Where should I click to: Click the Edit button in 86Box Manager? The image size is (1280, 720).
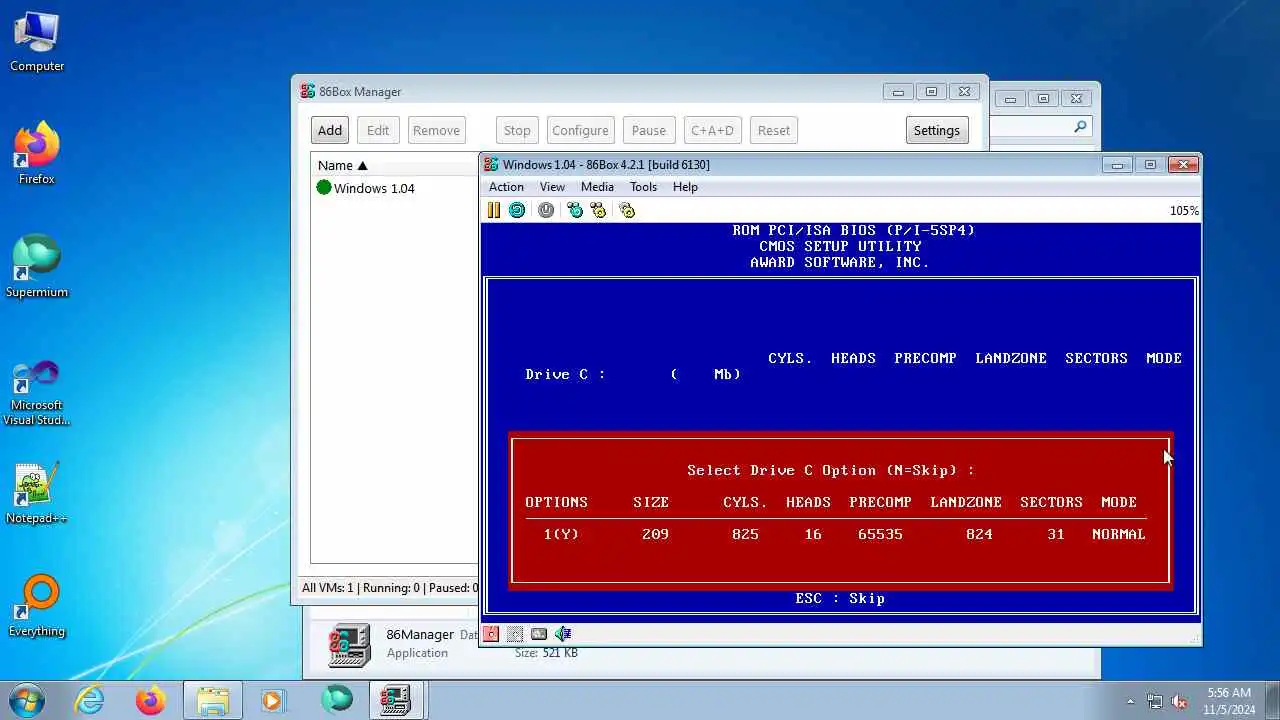tap(378, 130)
